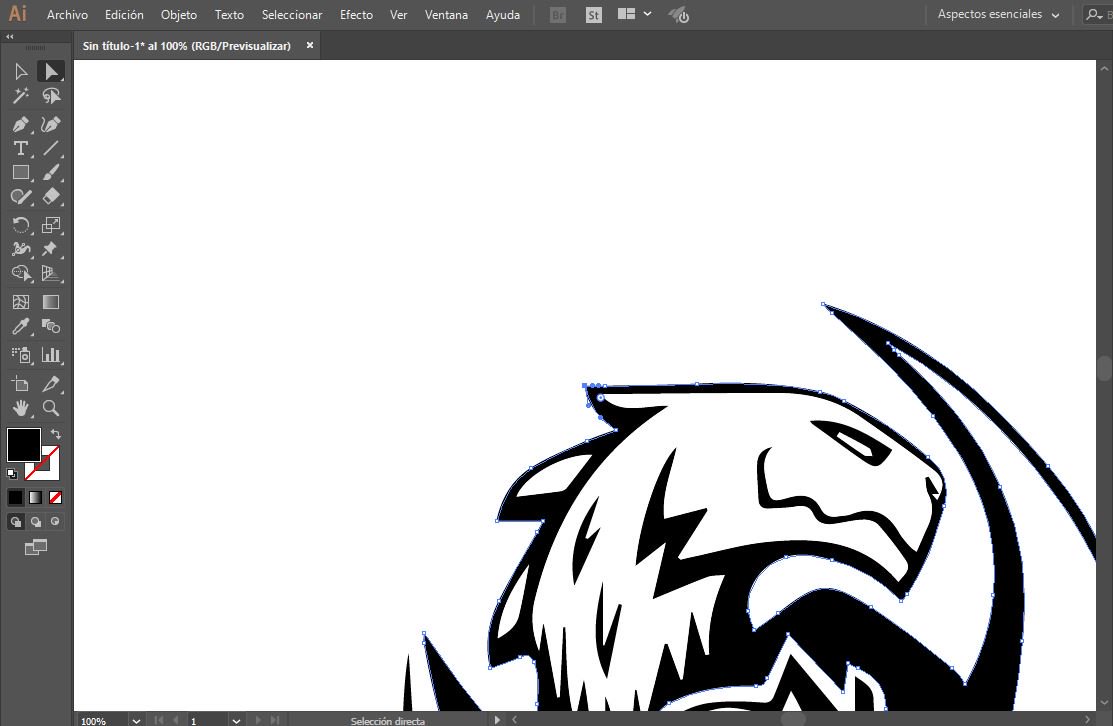Select the Type tool

click(20, 148)
